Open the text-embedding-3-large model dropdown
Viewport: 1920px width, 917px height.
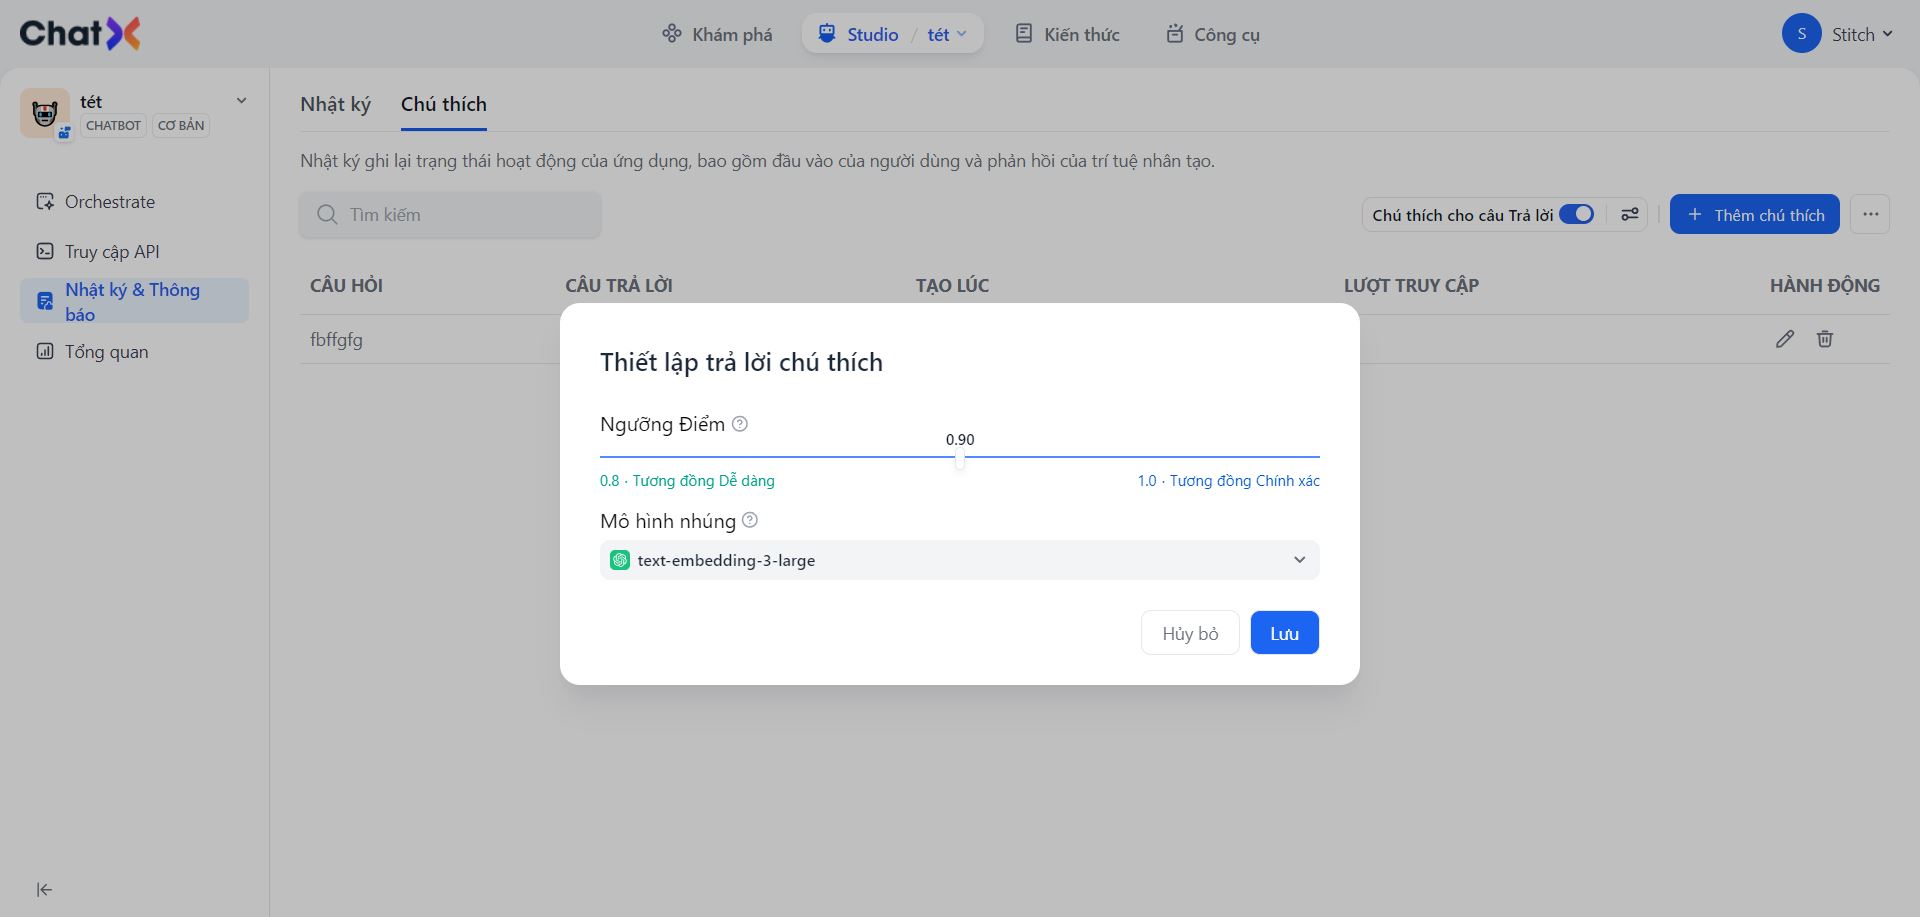959,560
